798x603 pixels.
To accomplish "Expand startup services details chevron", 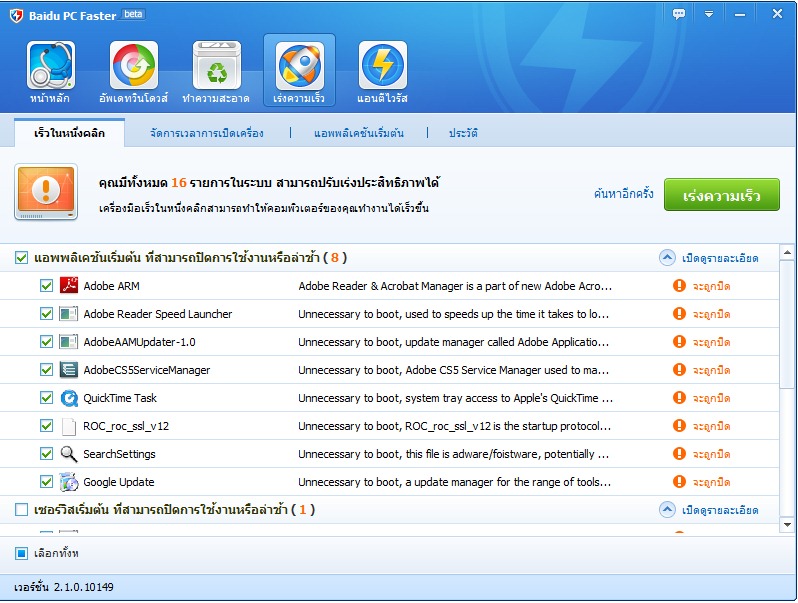I will pos(667,510).
